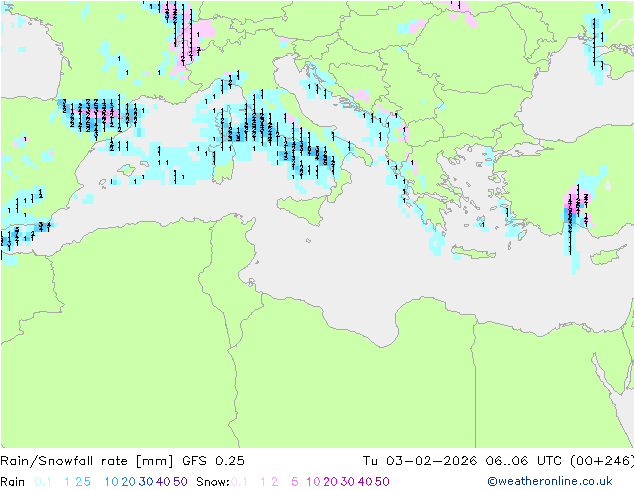Image resolution: width=634 pixels, height=490 pixels.
Task: Select the Snow legend value 20
Action: [330, 482]
